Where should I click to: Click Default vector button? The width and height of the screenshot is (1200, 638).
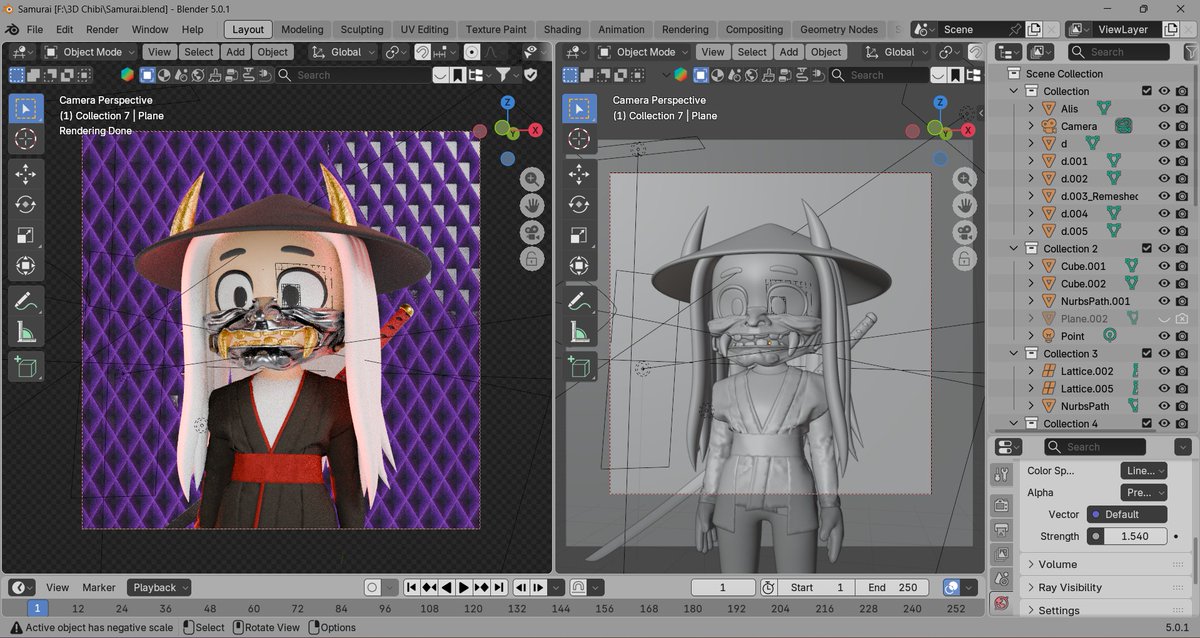[x=1127, y=514]
